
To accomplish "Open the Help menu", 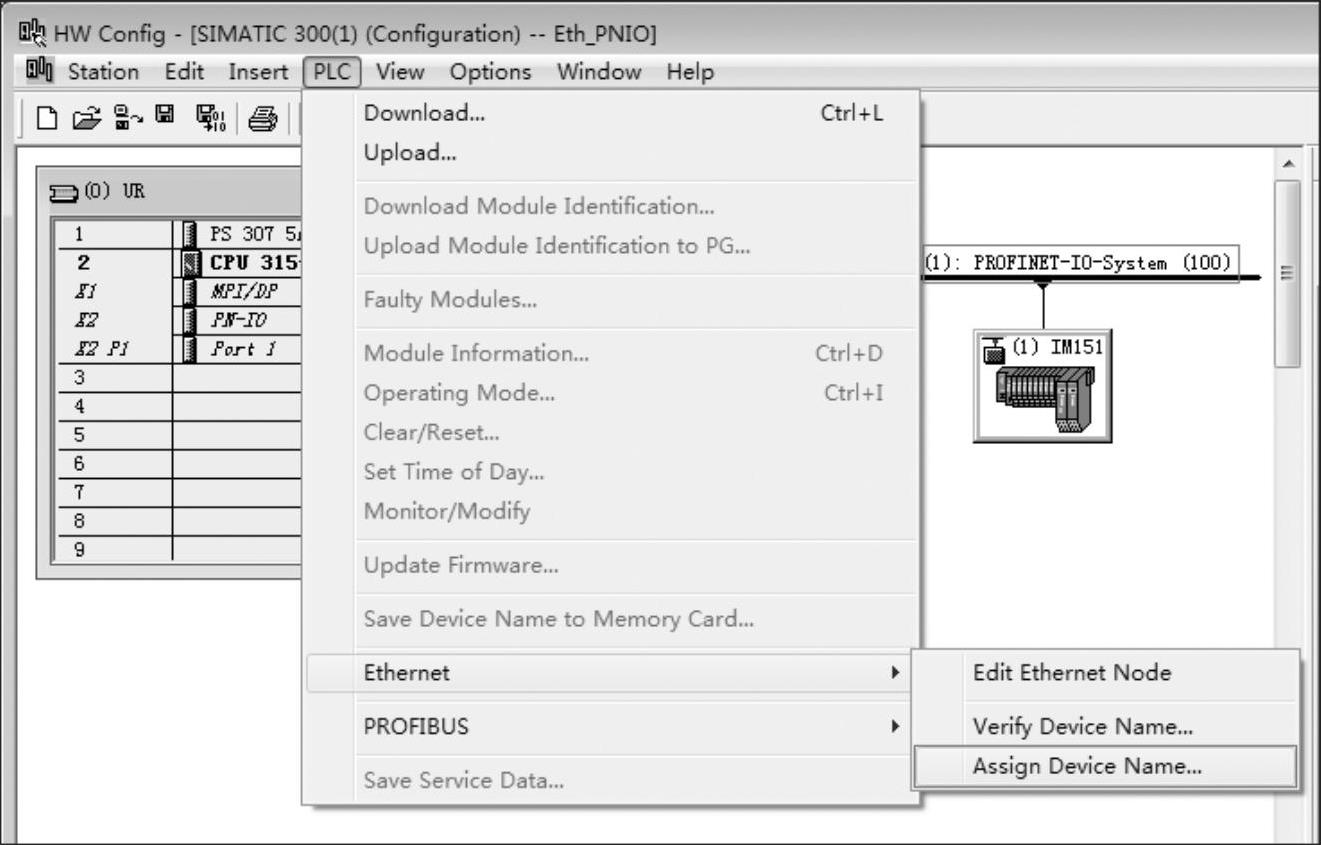I will 690,72.
